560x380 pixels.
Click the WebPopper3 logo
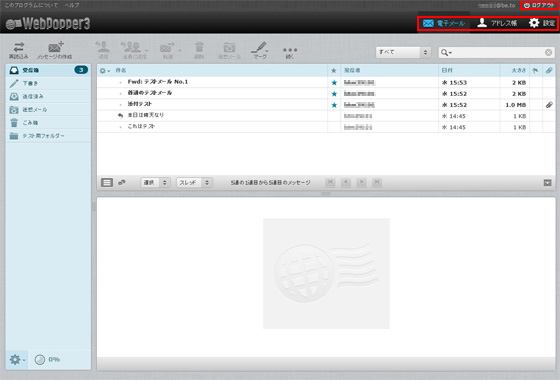pos(48,24)
